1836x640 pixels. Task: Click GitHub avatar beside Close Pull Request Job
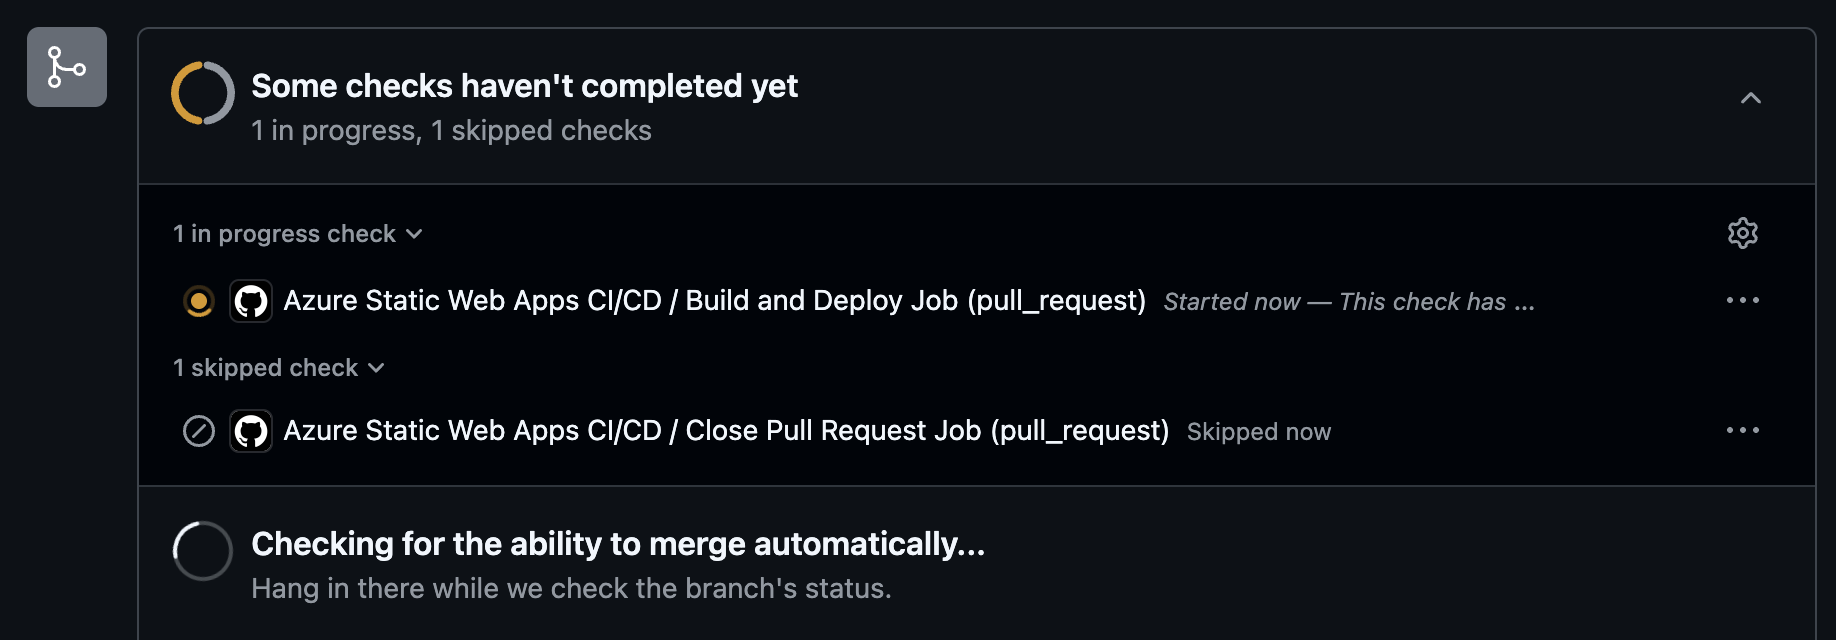[251, 431]
